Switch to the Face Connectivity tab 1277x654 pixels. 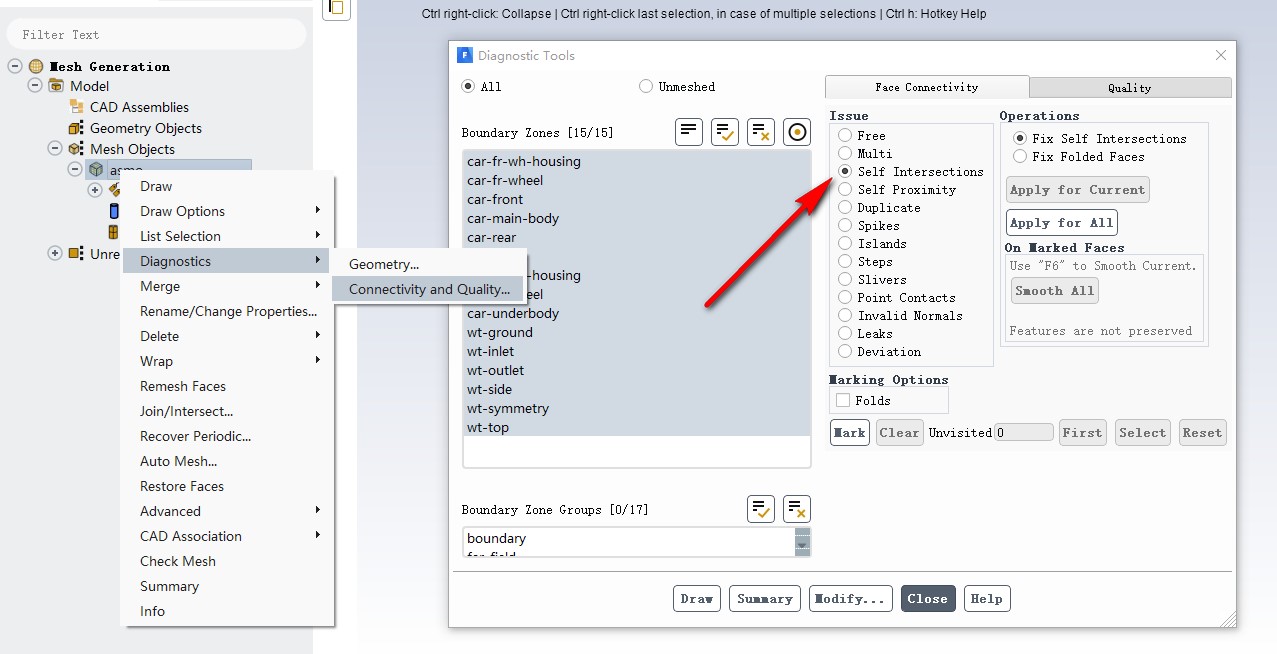[x=927, y=87]
